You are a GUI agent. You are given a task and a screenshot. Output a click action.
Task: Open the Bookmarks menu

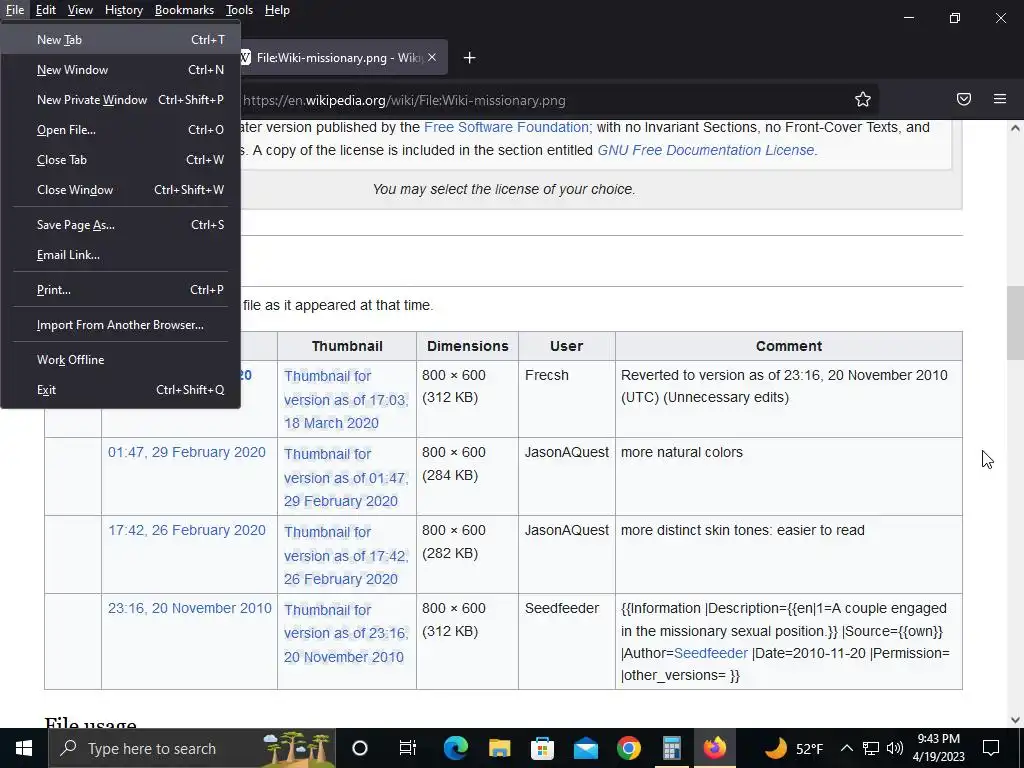click(x=184, y=10)
